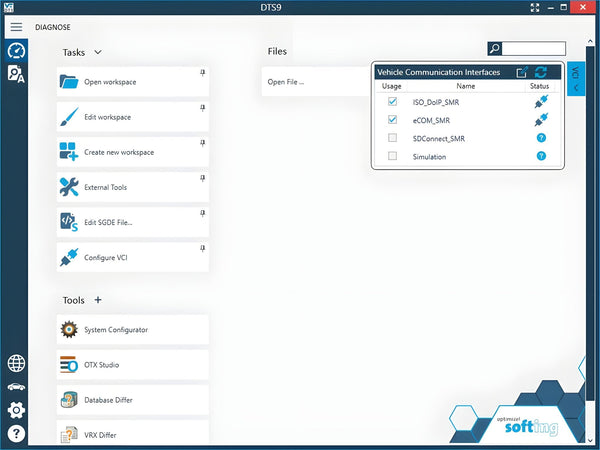Click inside the search text field

(534, 48)
